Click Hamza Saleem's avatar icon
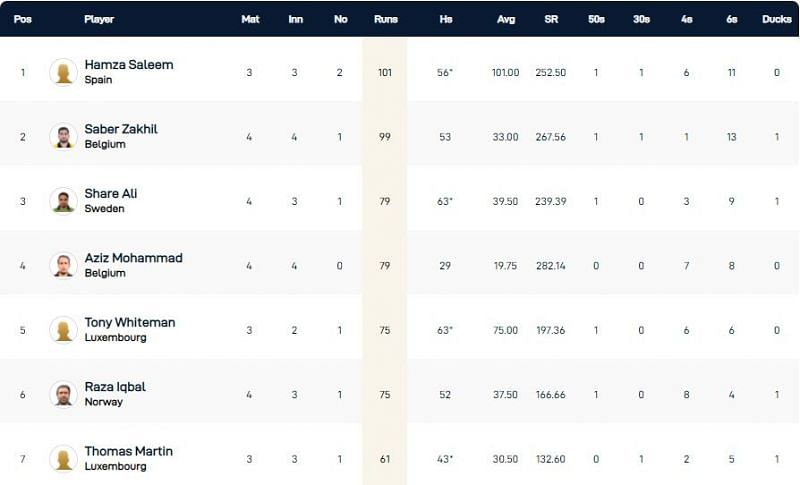Viewport: 800px width, 485px height. (x=63, y=72)
